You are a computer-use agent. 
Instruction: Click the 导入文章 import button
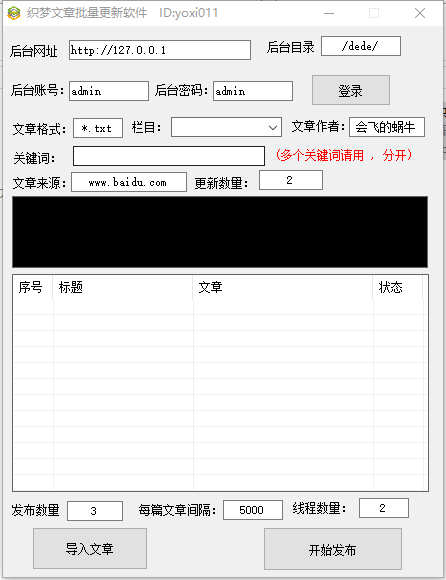[90, 549]
